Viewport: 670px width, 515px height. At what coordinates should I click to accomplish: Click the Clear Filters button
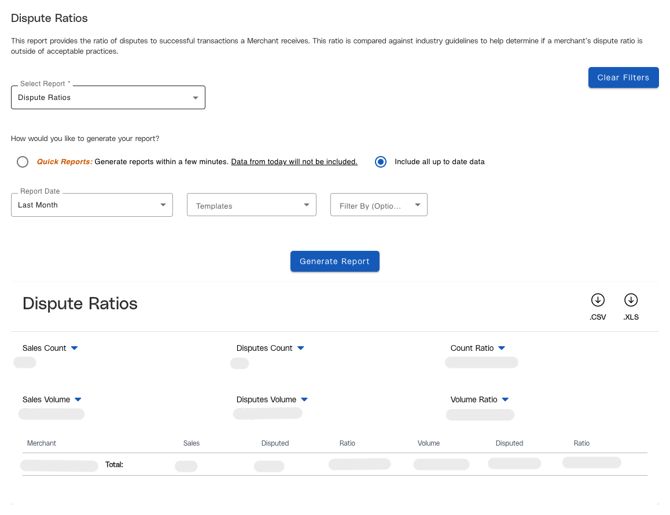coord(623,78)
